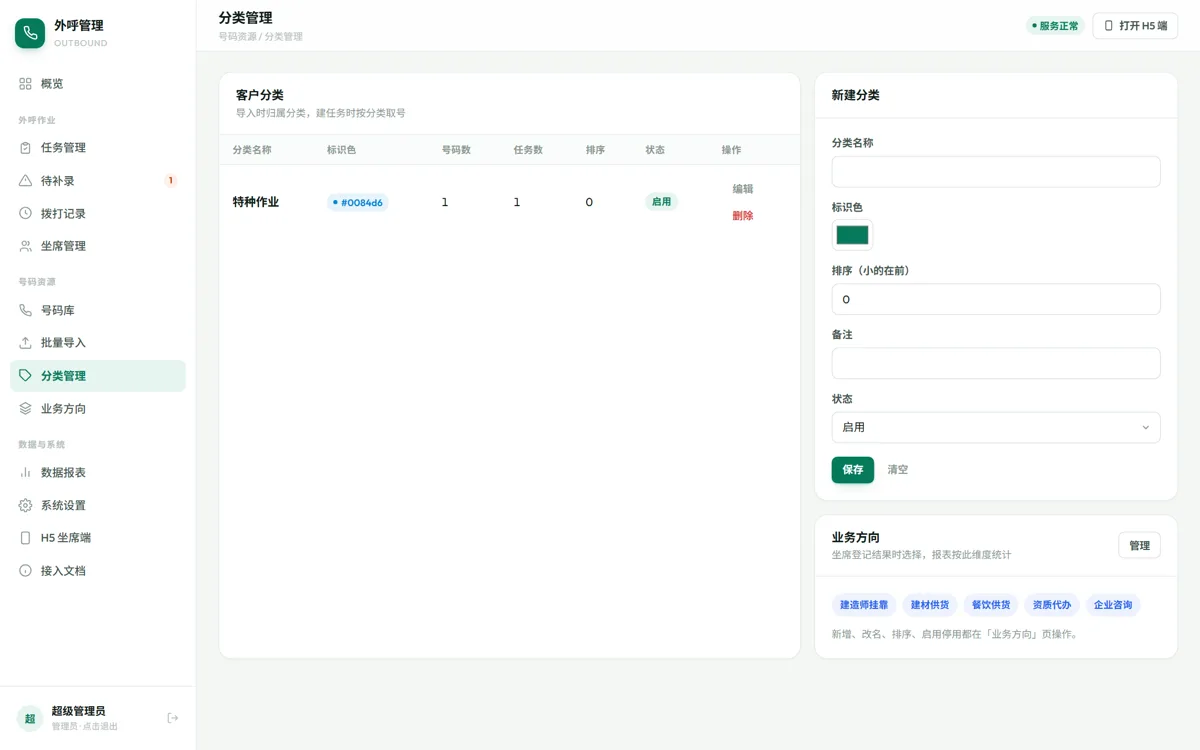Click the 特种作业 category name
Image resolution: width=1200 pixels, height=750 pixels.
pyautogui.click(x=256, y=202)
